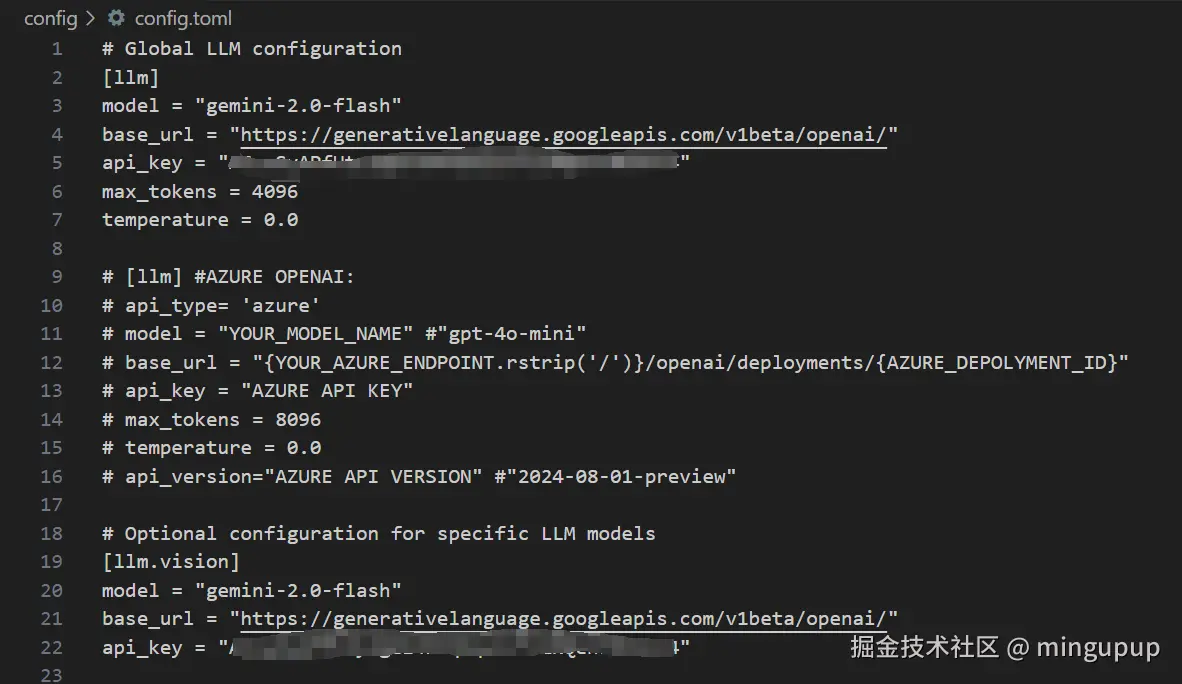Select the gemini-2.0-flash model value on line 3
Screen dimensions: 1182x684
302,105
